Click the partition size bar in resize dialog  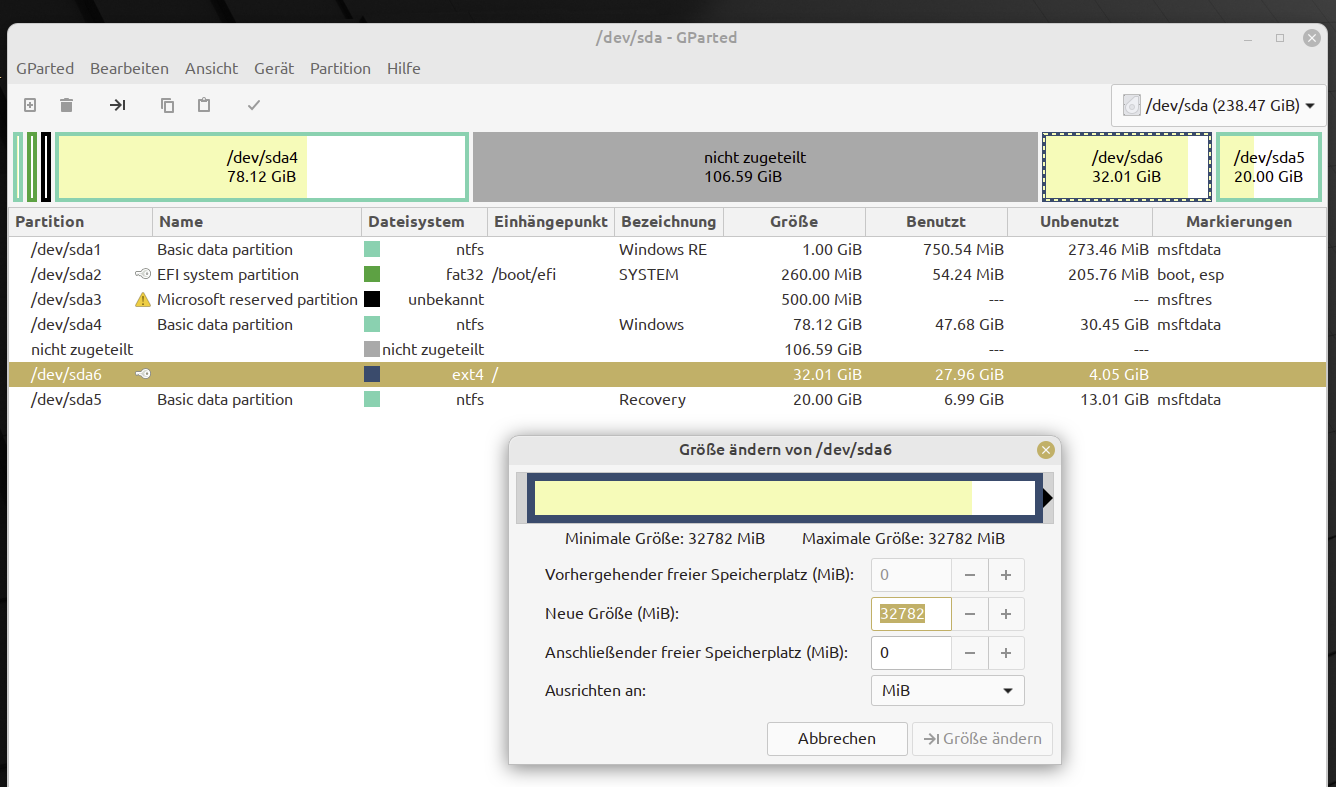[785, 498]
